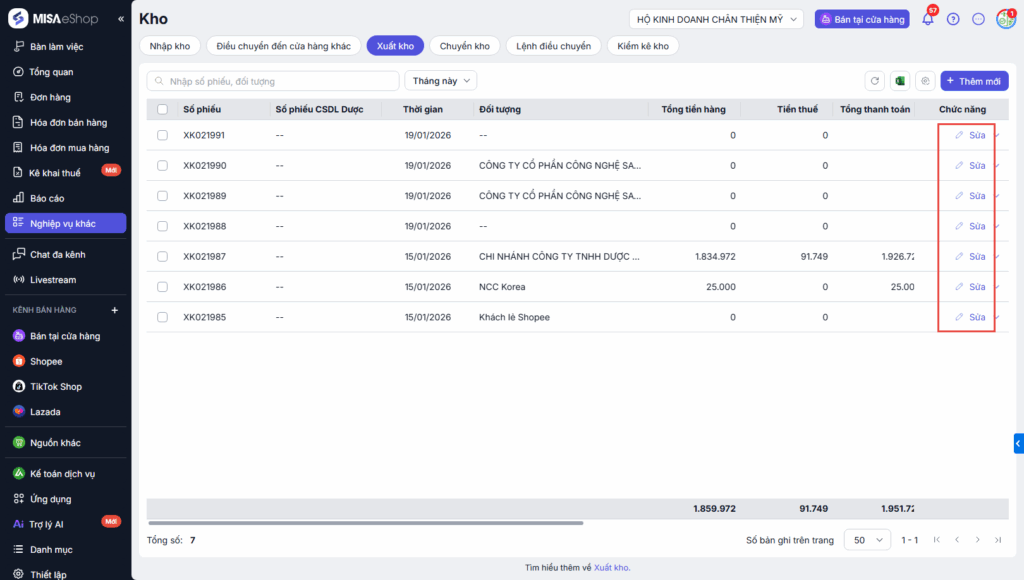Switch to the Nhập kho tab
The width and height of the screenshot is (1024, 580).
click(x=169, y=46)
